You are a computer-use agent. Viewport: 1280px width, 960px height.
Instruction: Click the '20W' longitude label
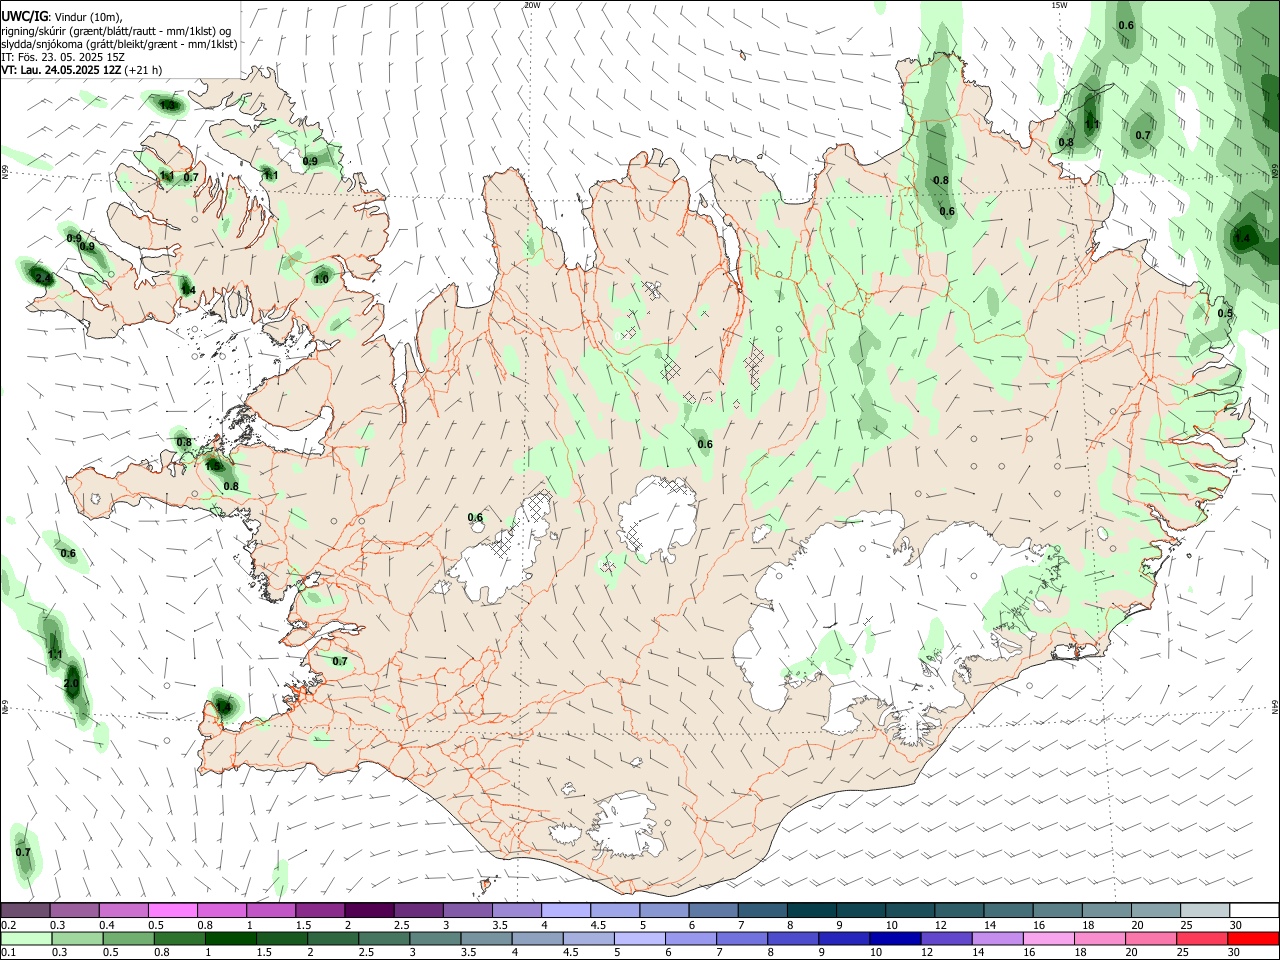pos(532,5)
